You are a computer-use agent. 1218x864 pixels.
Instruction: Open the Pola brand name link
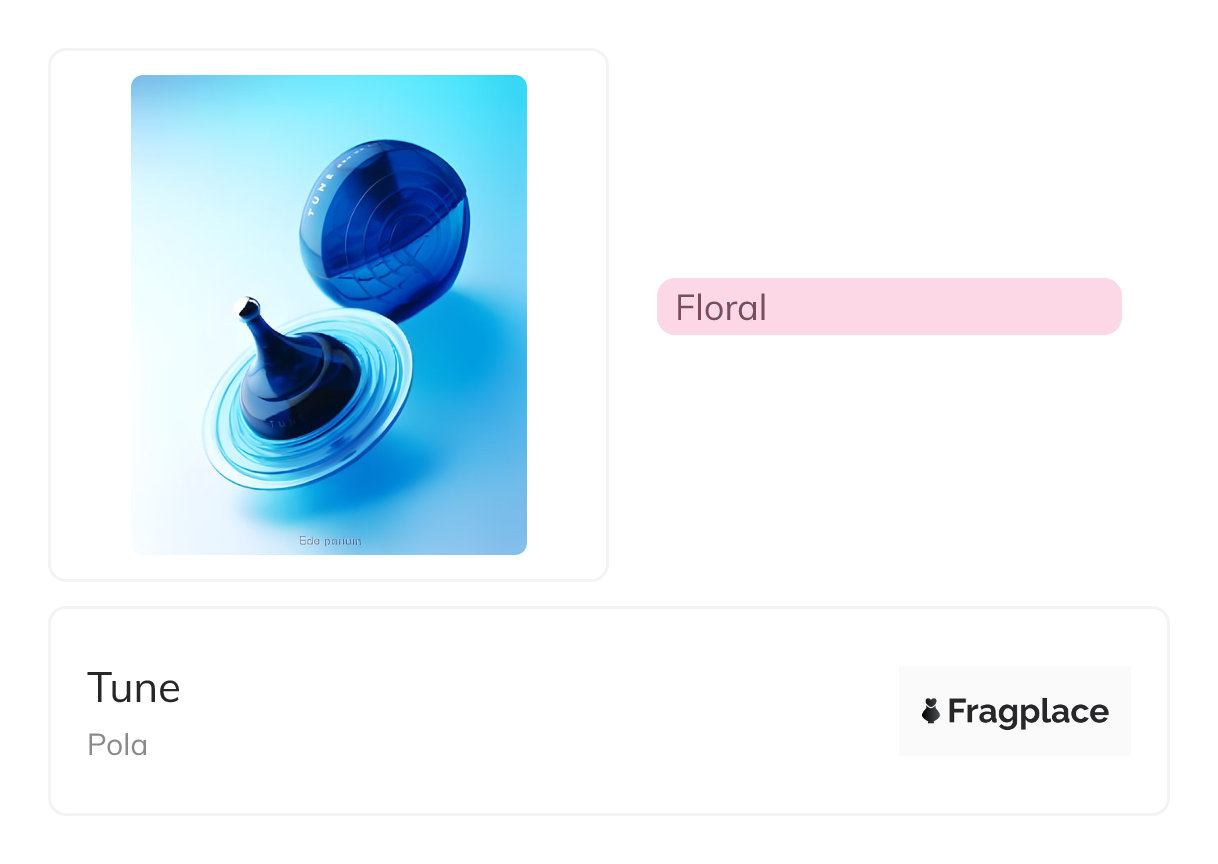(x=117, y=745)
